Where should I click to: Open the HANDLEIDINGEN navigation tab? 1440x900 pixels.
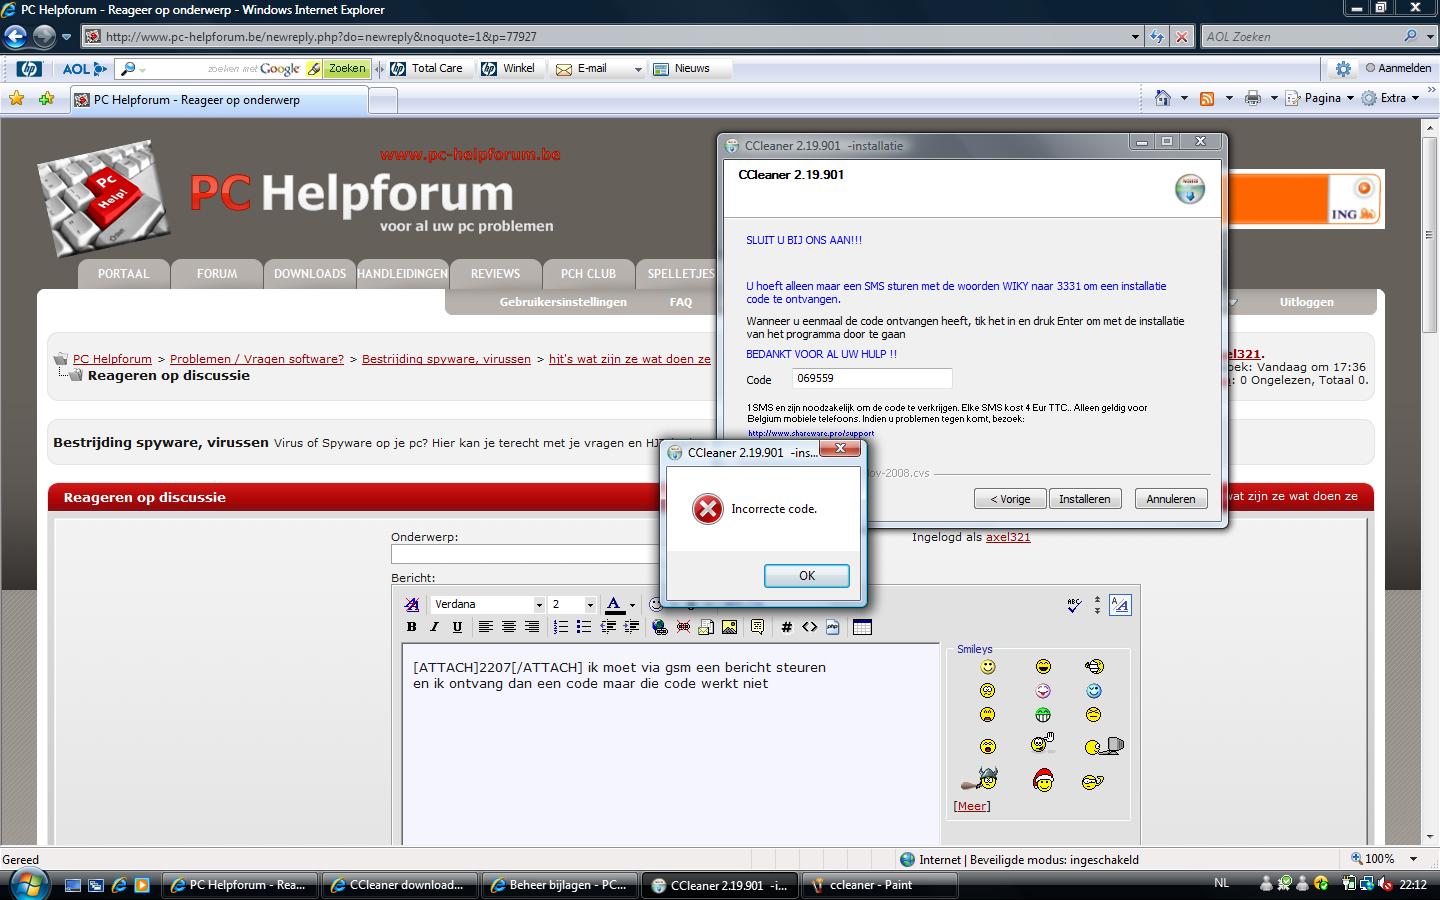click(x=402, y=273)
